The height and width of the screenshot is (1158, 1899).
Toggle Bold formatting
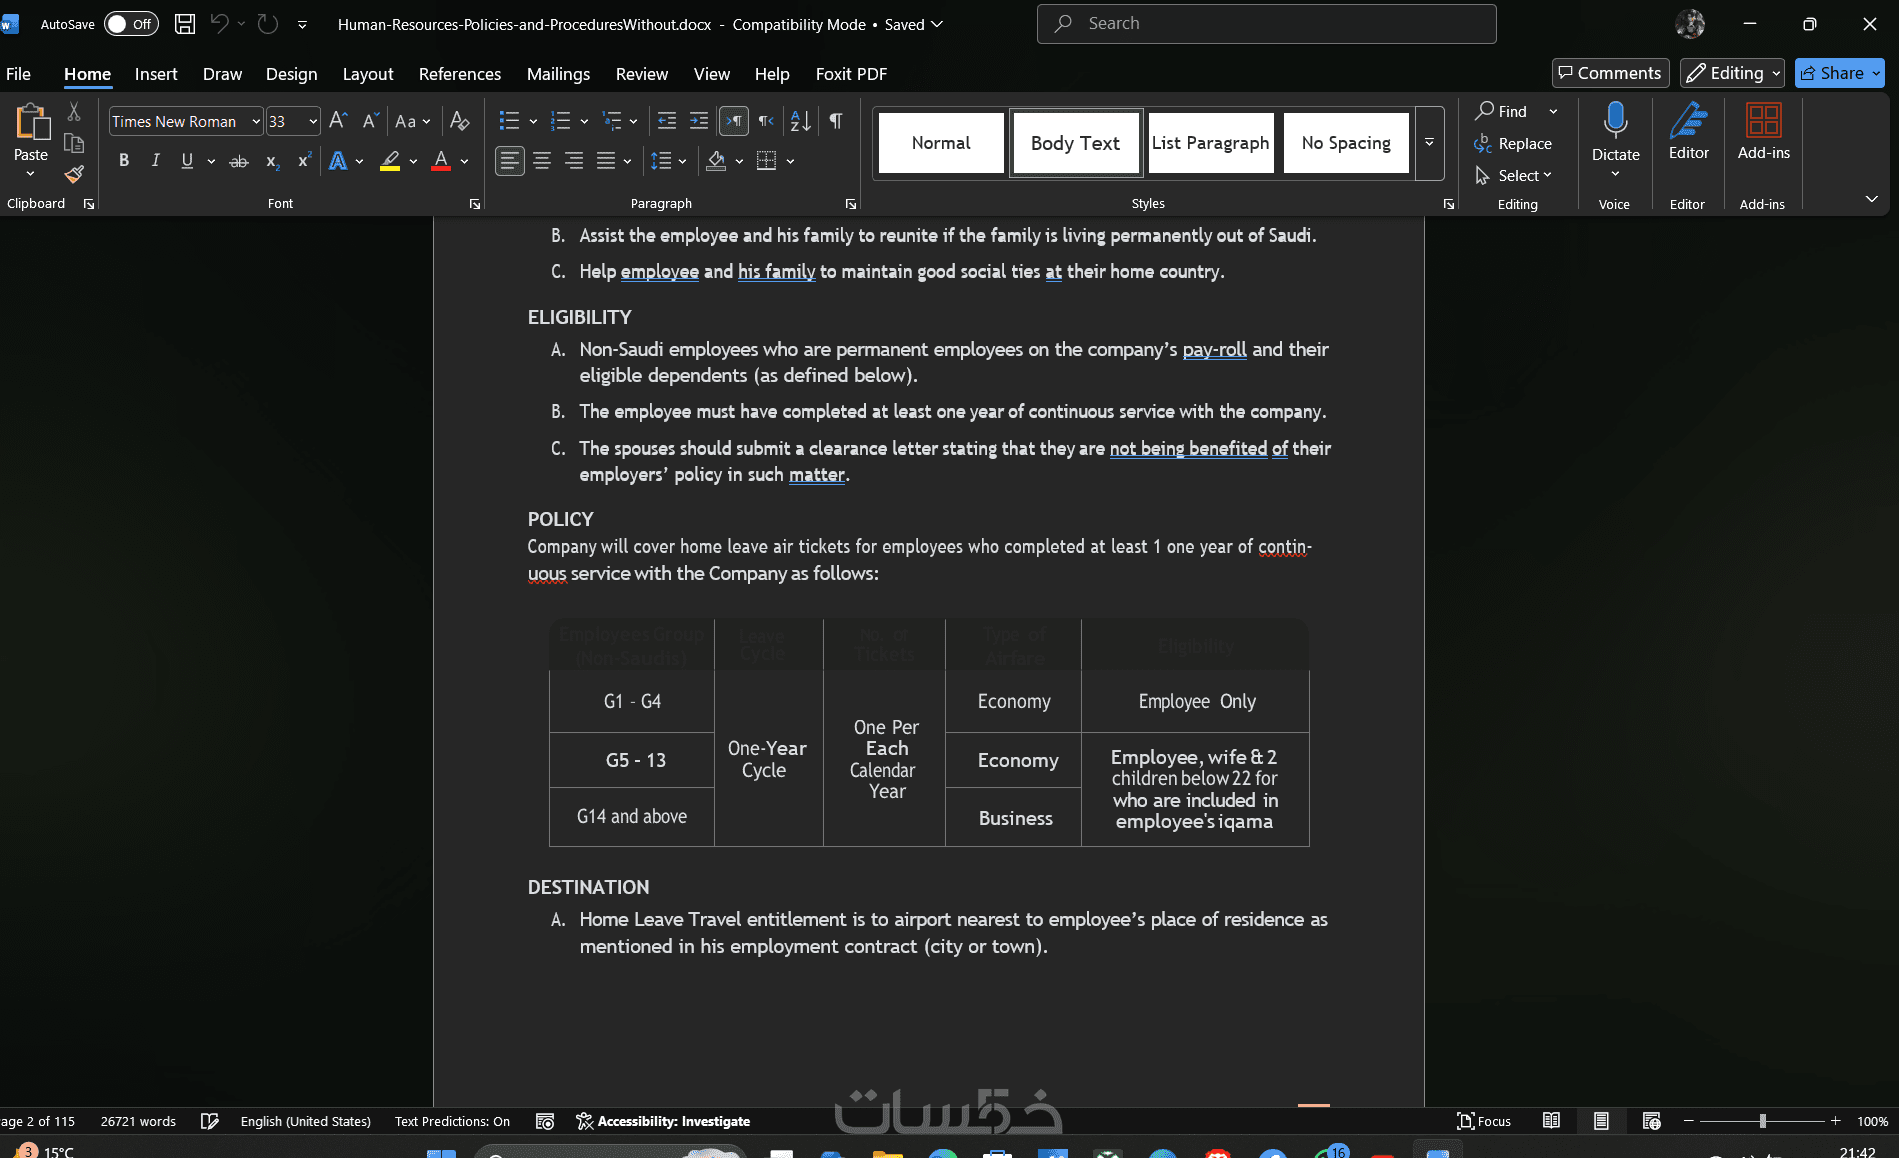[124, 161]
